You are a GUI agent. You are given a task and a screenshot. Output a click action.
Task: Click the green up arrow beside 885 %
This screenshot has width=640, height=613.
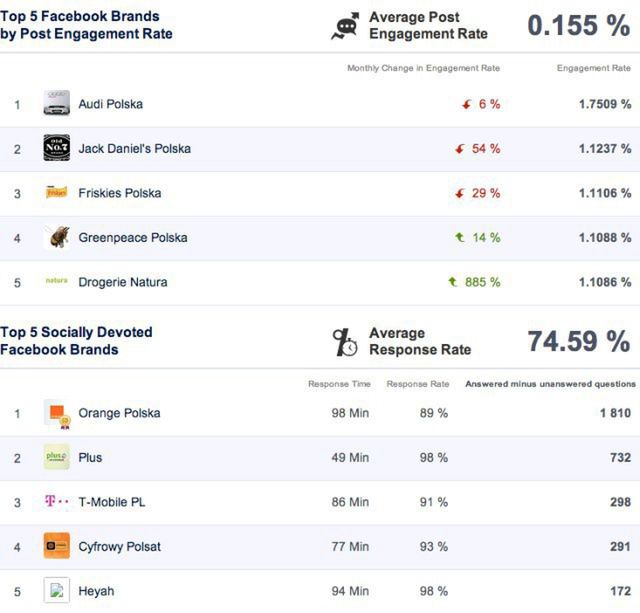453,282
